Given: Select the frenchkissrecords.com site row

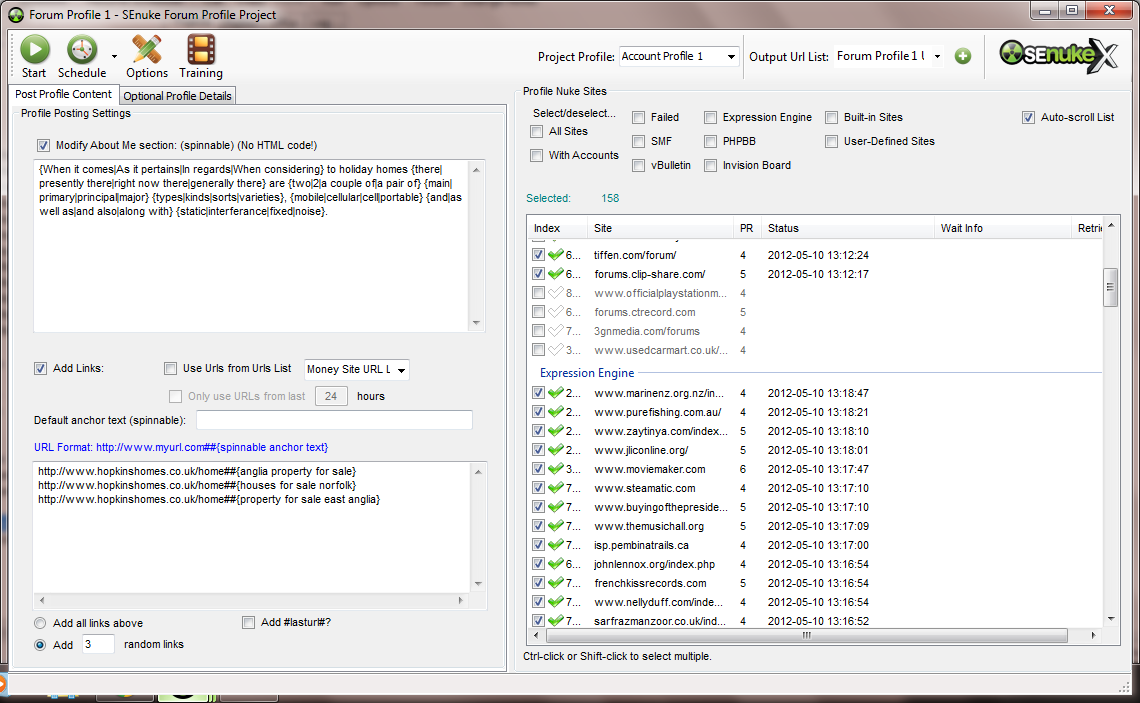Looking at the screenshot, I should (x=814, y=583).
